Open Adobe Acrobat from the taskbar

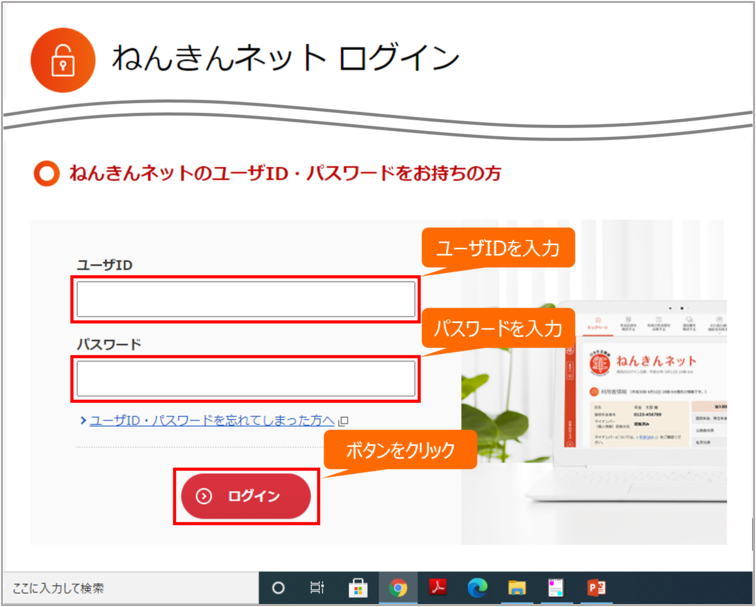(x=437, y=588)
